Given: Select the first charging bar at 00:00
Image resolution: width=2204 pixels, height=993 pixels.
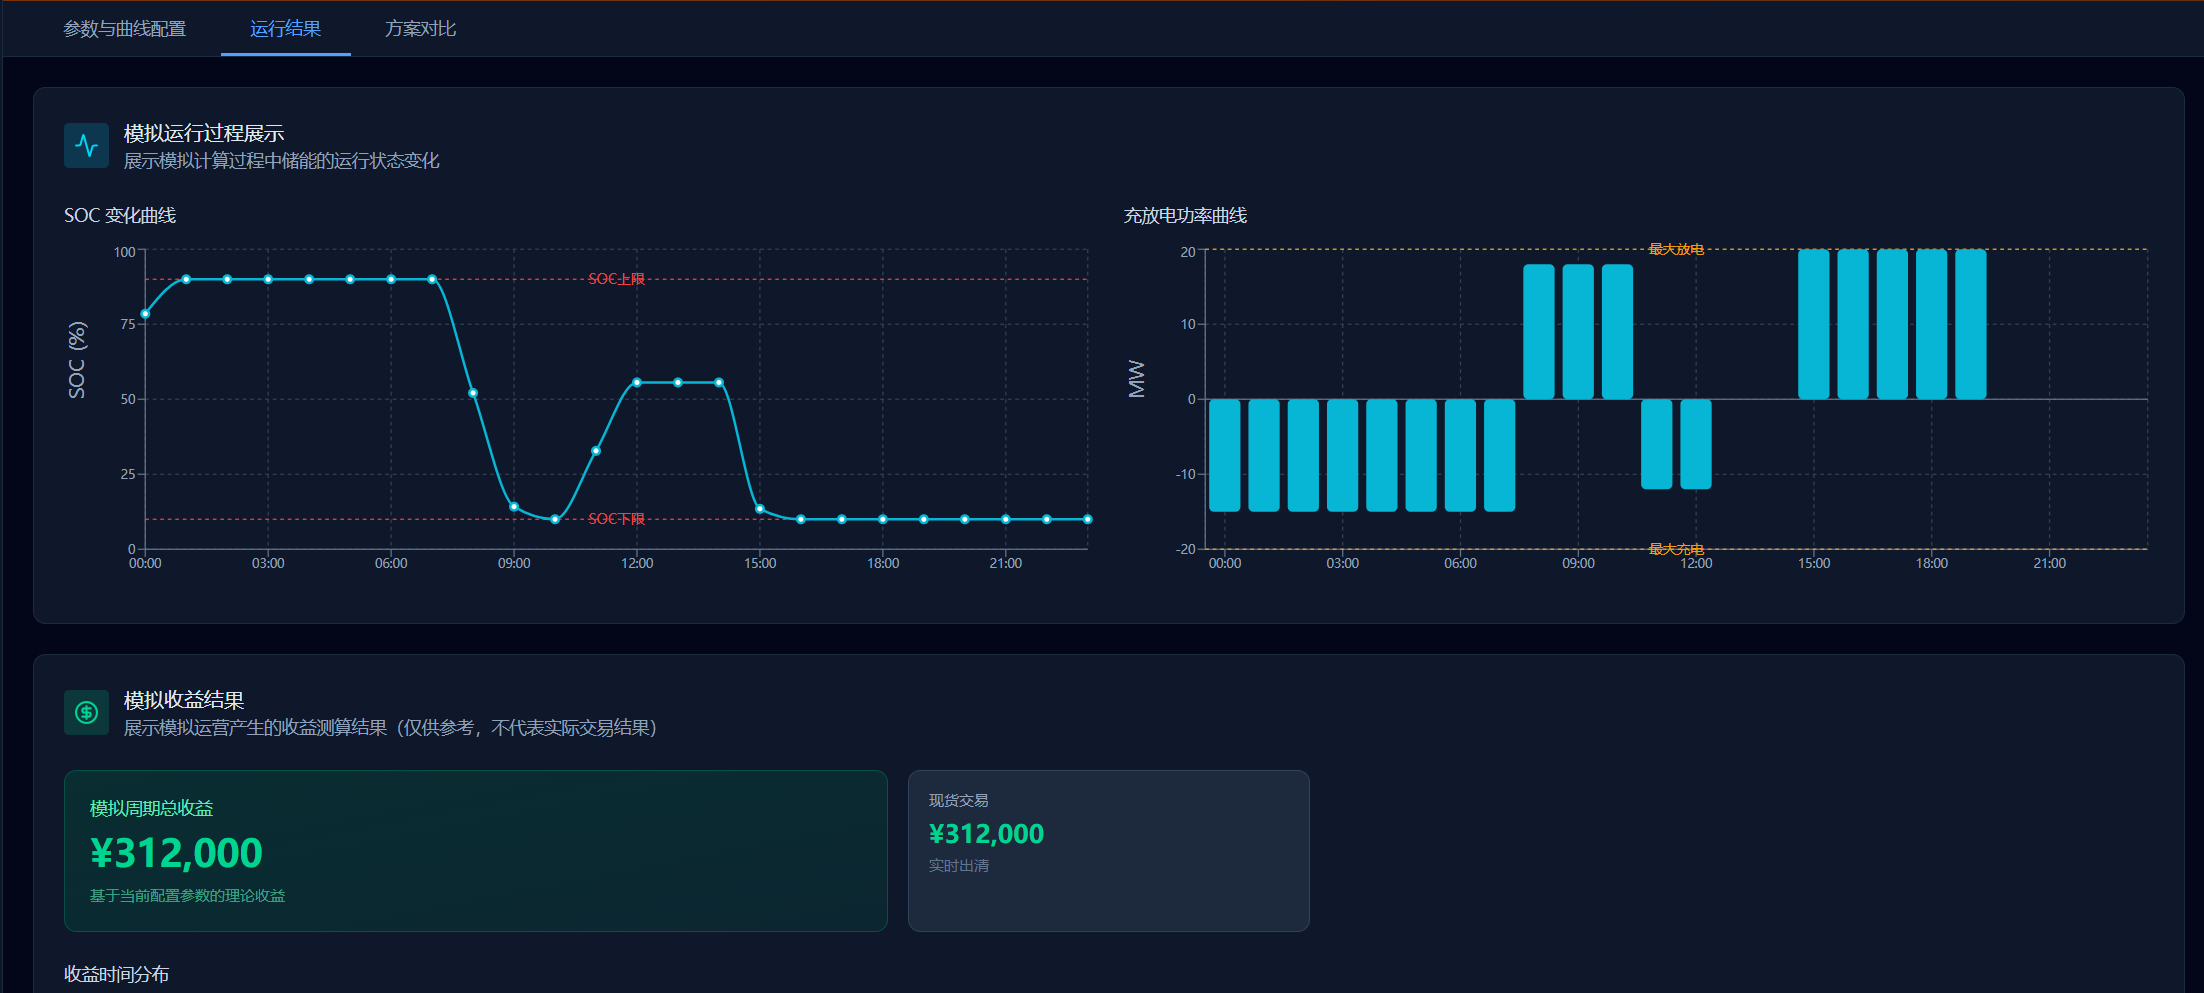Looking at the screenshot, I should tap(1225, 455).
